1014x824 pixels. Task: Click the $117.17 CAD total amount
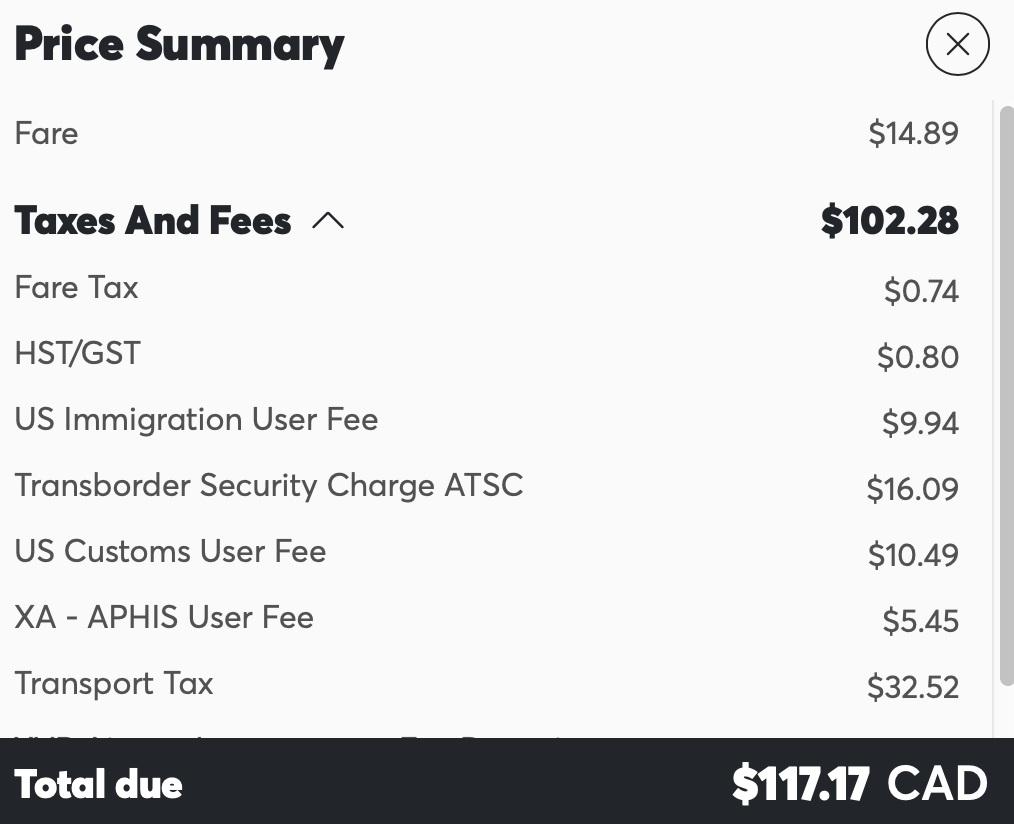859,784
